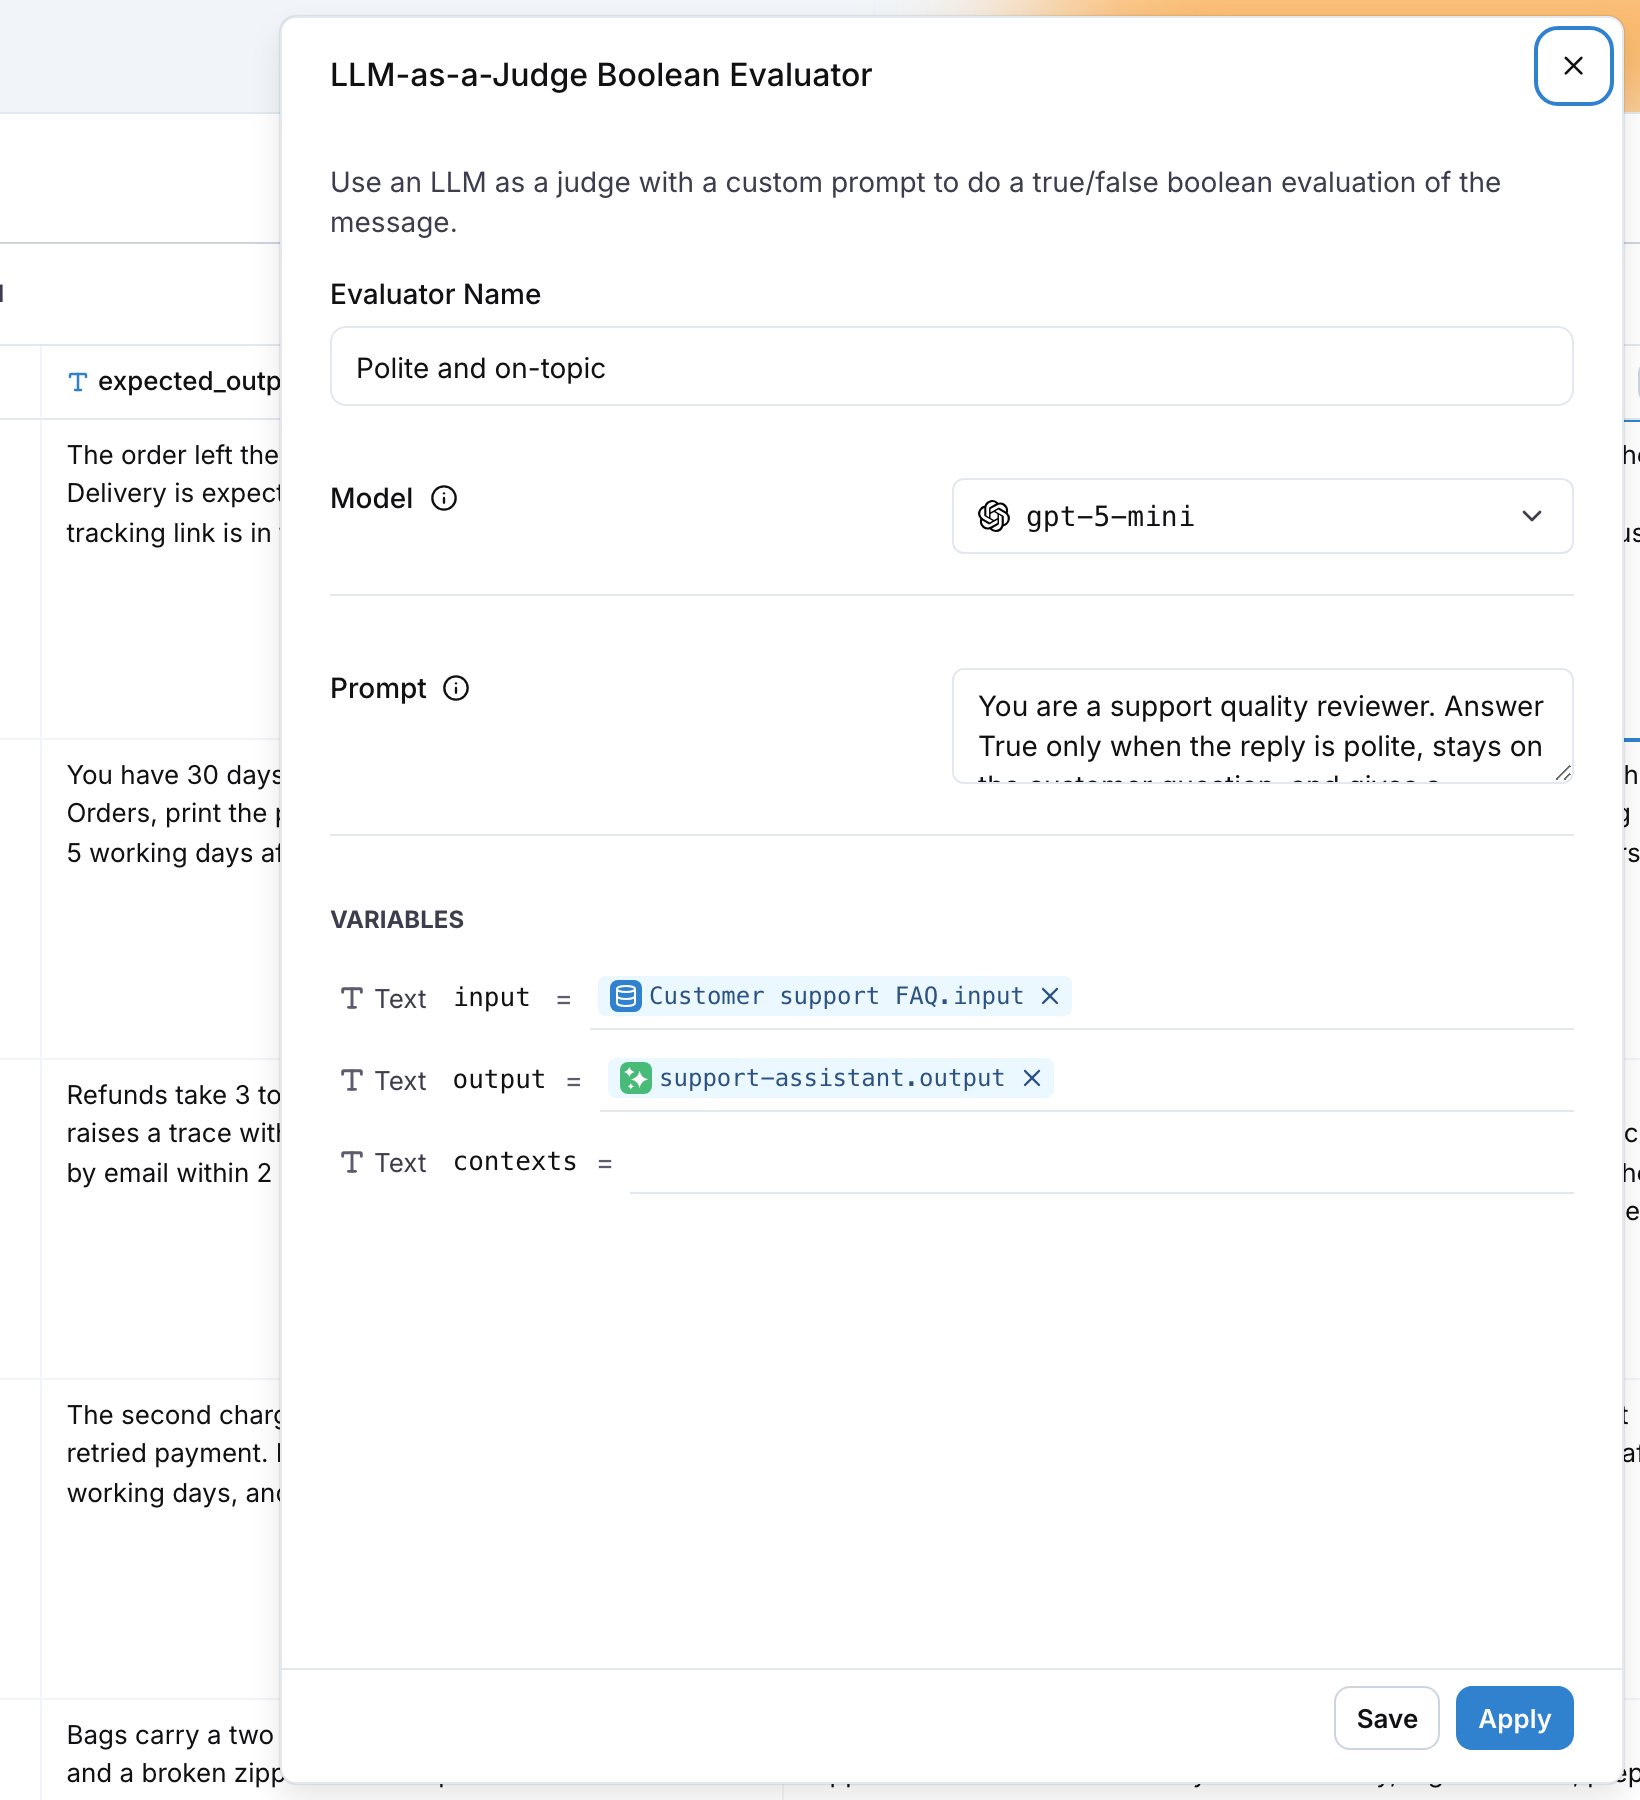Click the 'input' variable name
The height and width of the screenshot is (1800, 1640).
[x=491, y=997]
